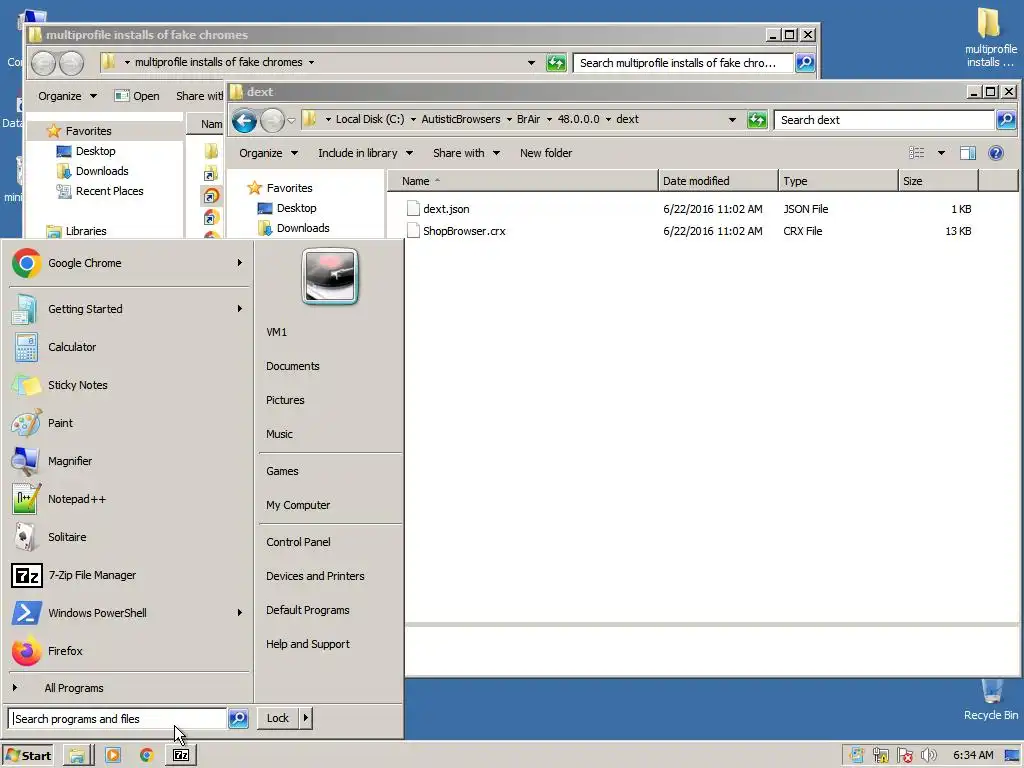Launch 7-Zip File Manager from Start menu
The image size is (1024, 768).
click(129, 575)
